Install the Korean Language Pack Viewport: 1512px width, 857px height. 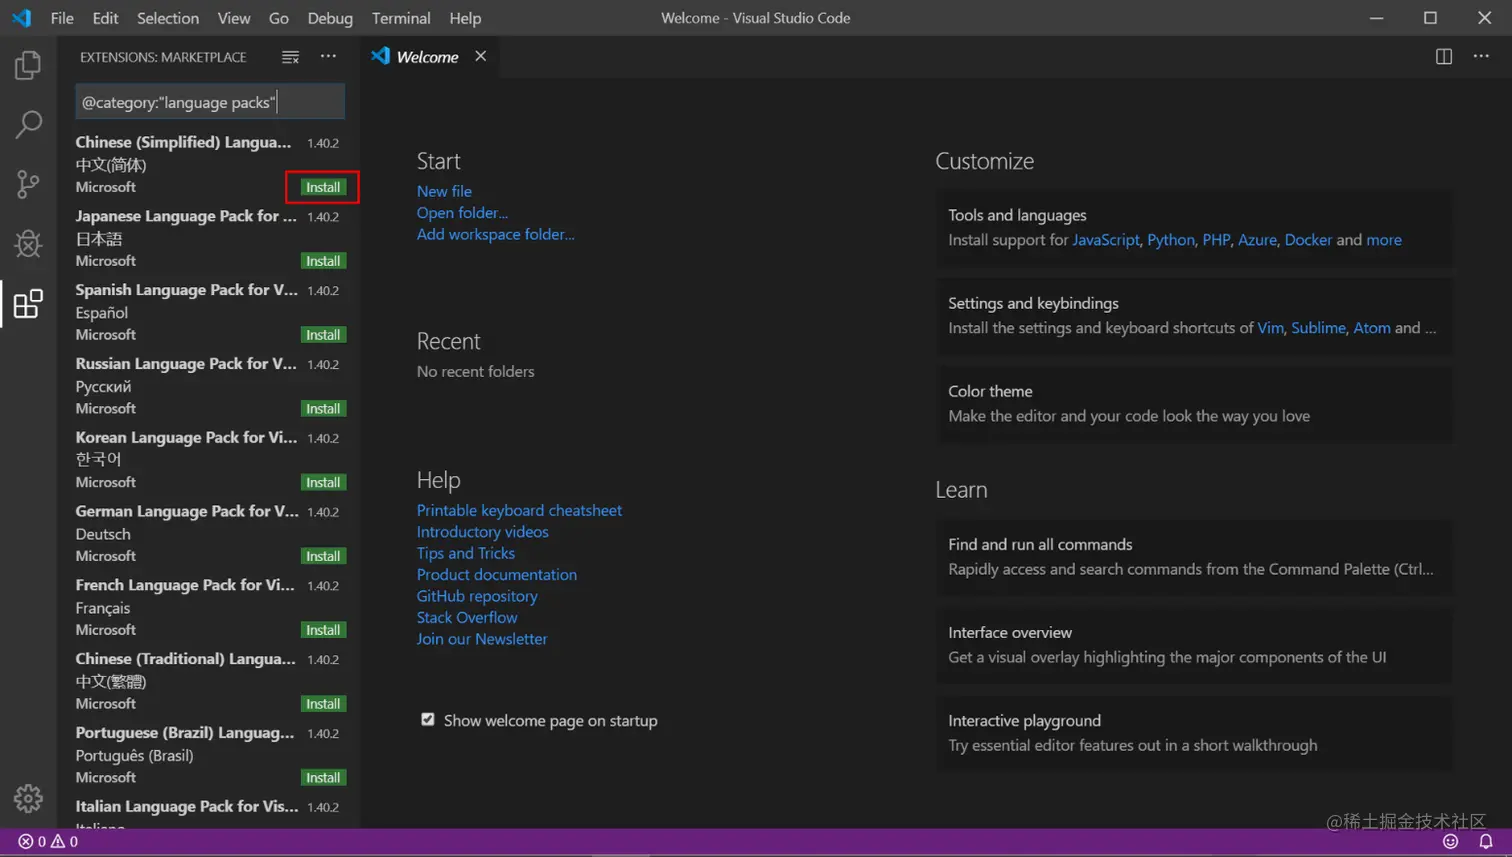point(323,482)
